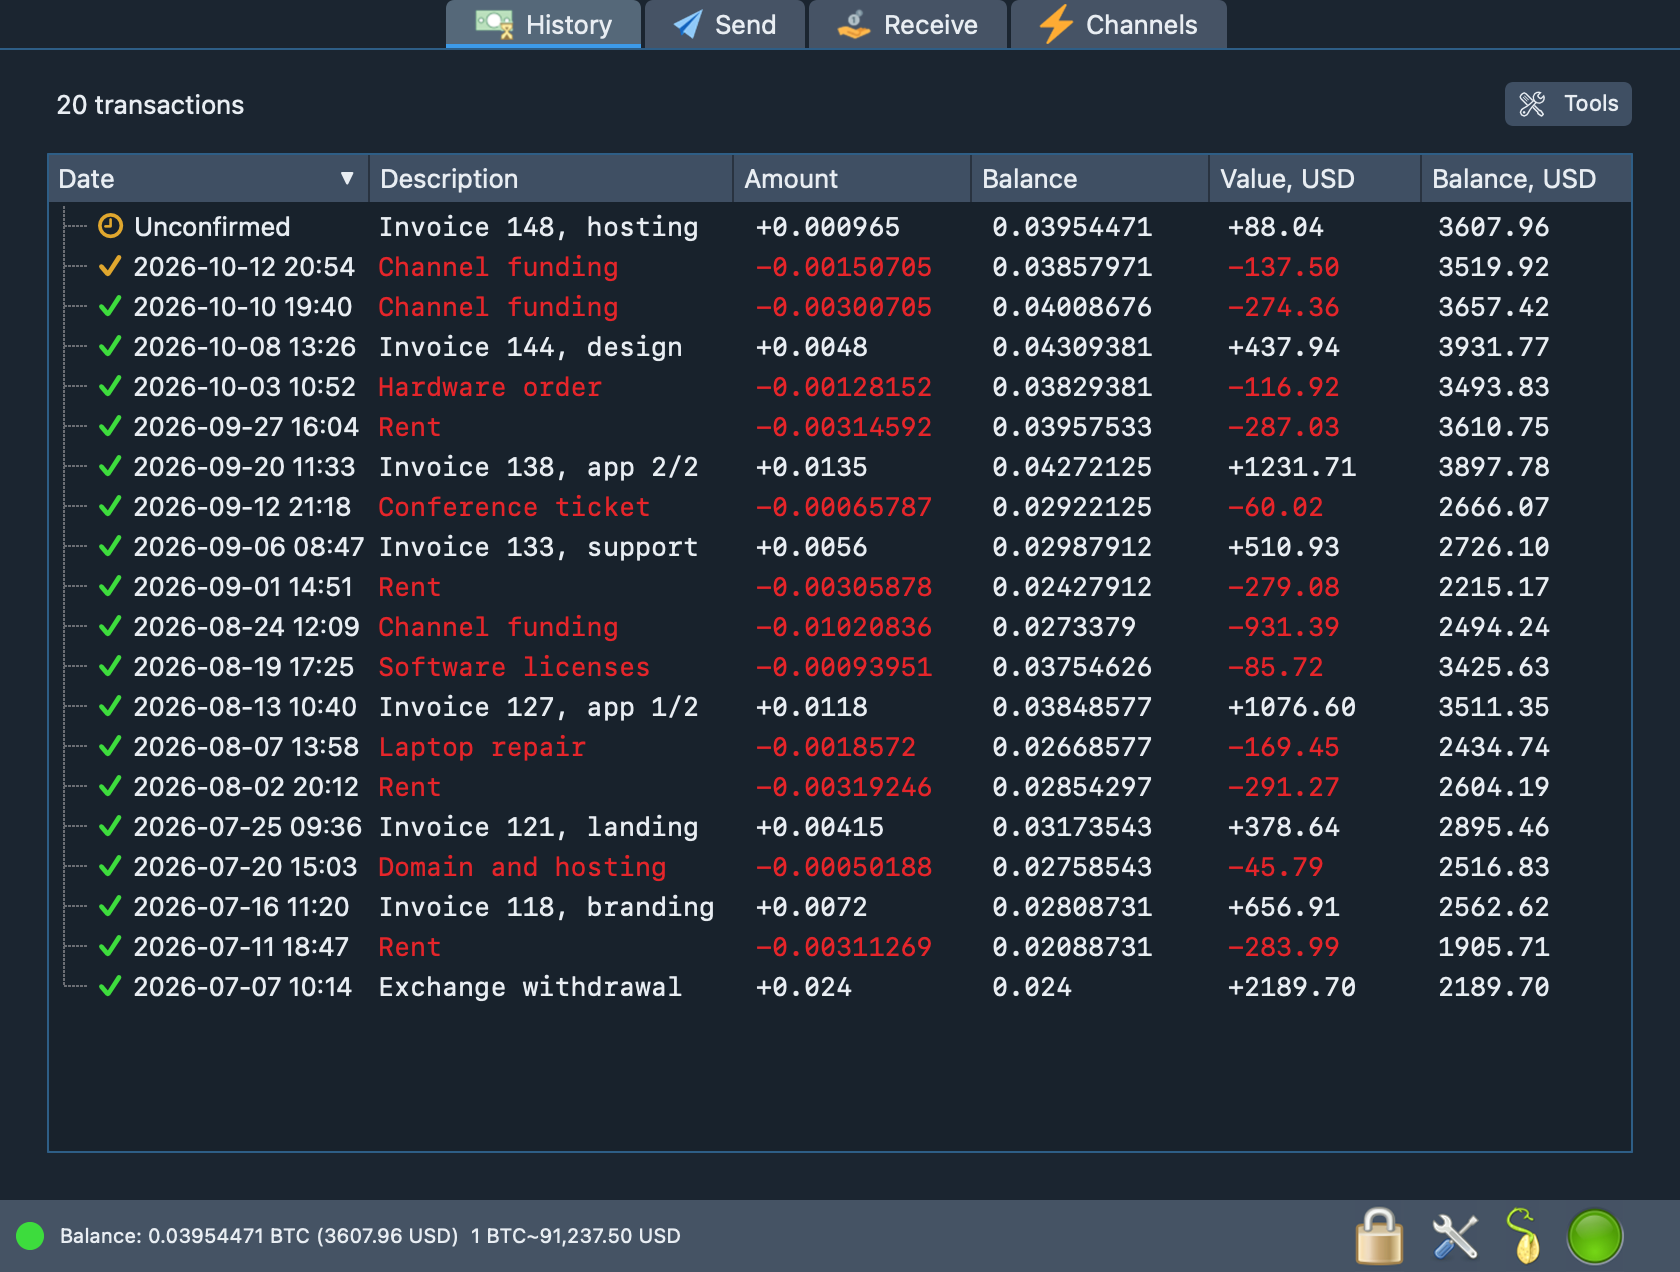1680x1272 pixels.
Task: Click checkmark icon for 2026-10-12 20:54 transaction
Action: point(110,267)
